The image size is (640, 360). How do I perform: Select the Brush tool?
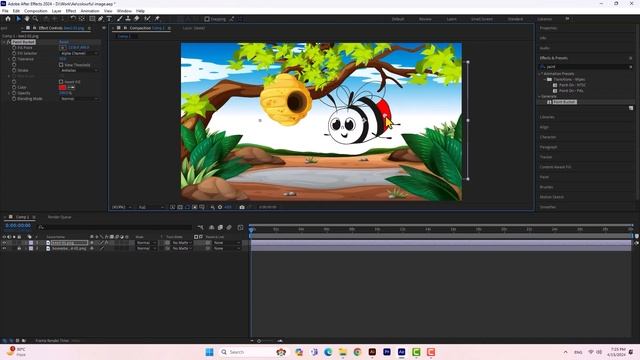(120, 19)
